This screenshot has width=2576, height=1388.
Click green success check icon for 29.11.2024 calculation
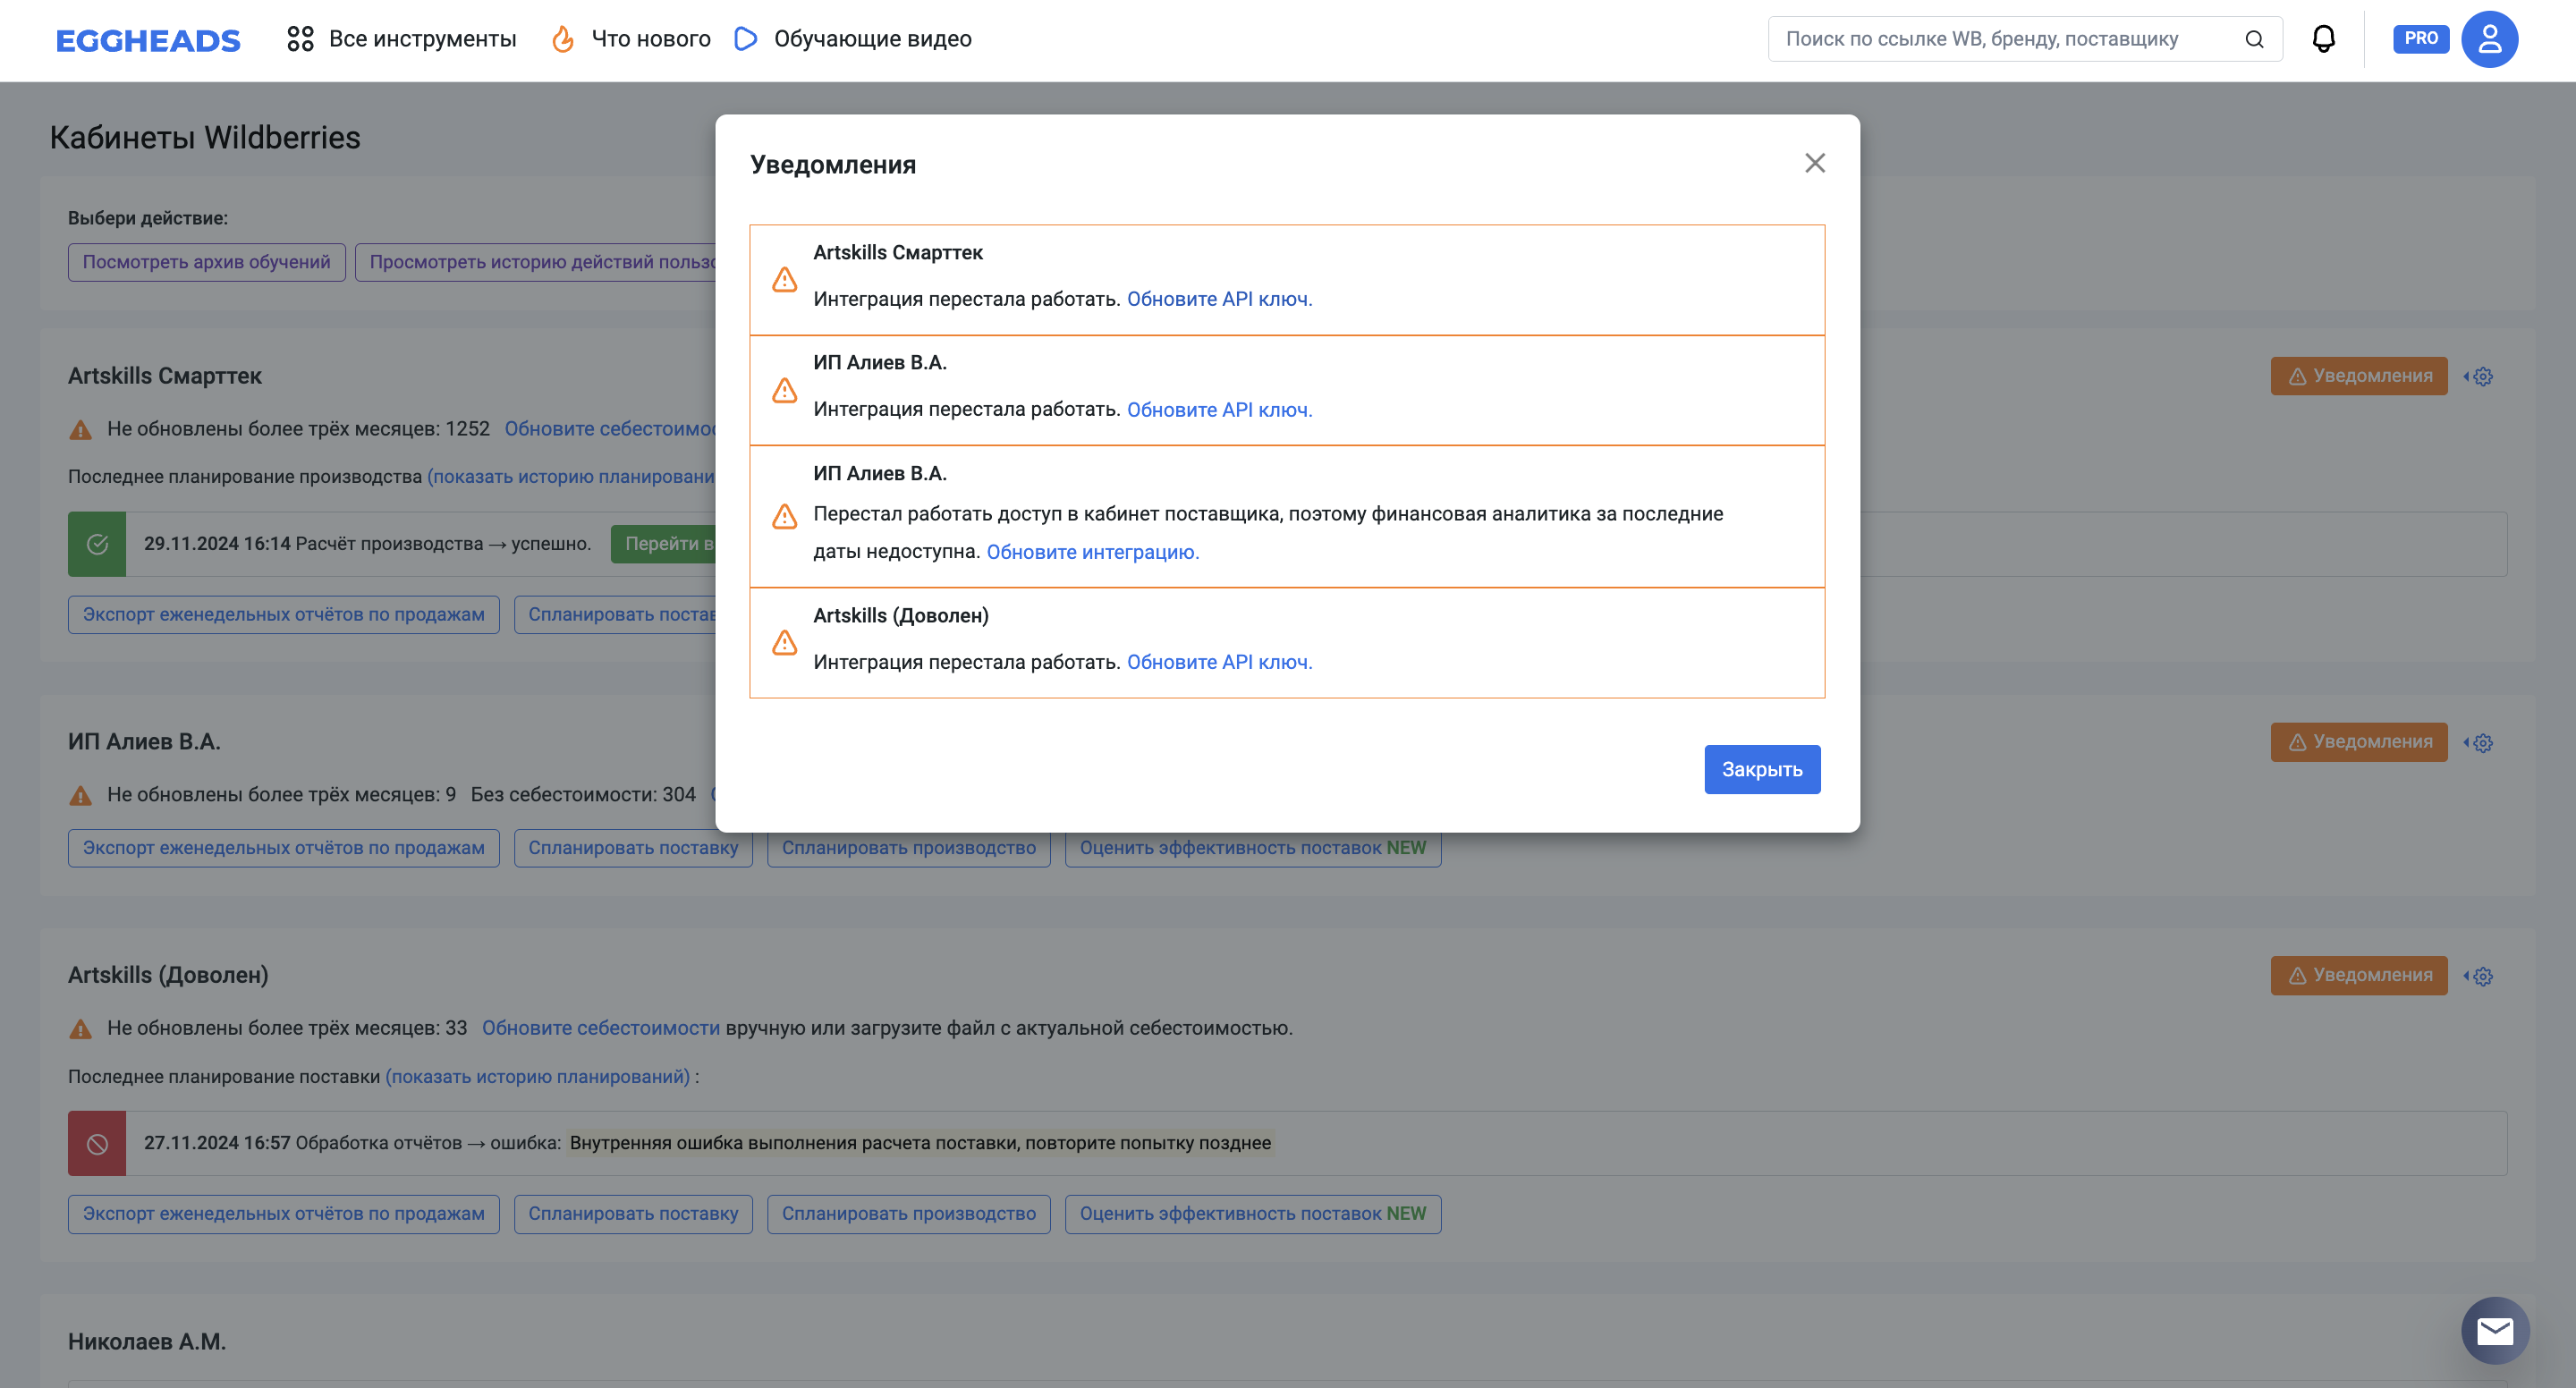[x=97, y=544]
